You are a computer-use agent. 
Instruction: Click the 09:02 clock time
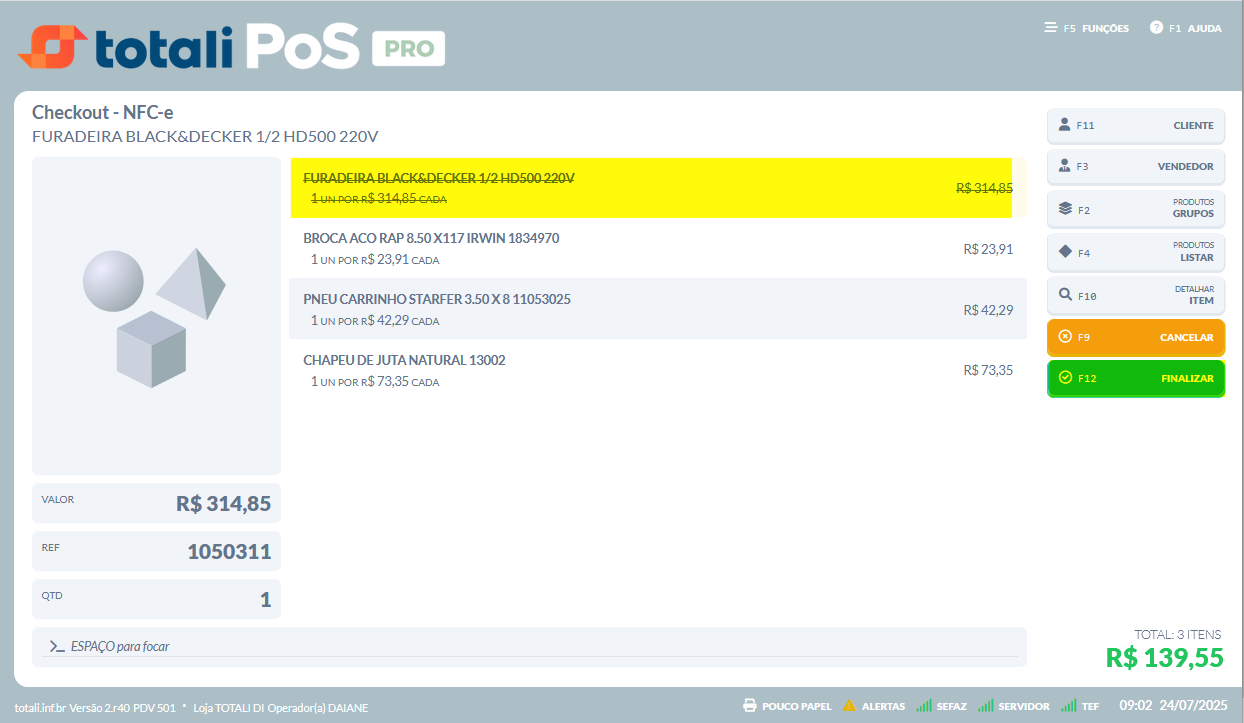[1135, 706]
